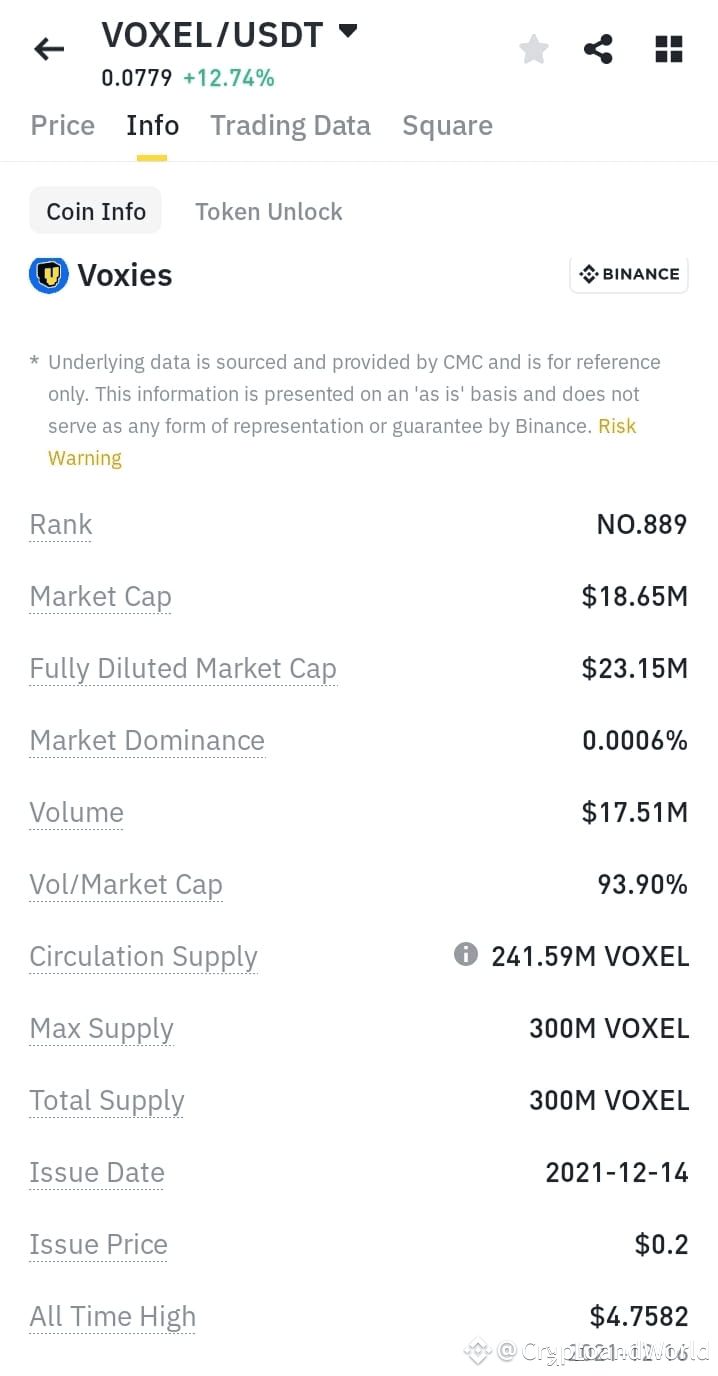Switch to Token Unlock view
The image size is (718, 1376).
(269, 212)
